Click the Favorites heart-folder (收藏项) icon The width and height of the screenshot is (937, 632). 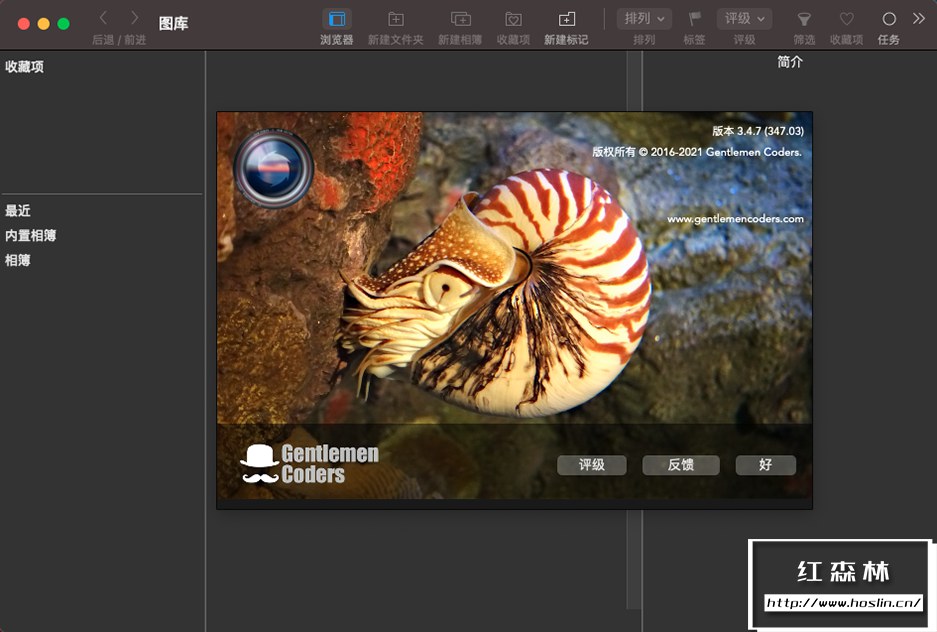click(x=513, y=19)
